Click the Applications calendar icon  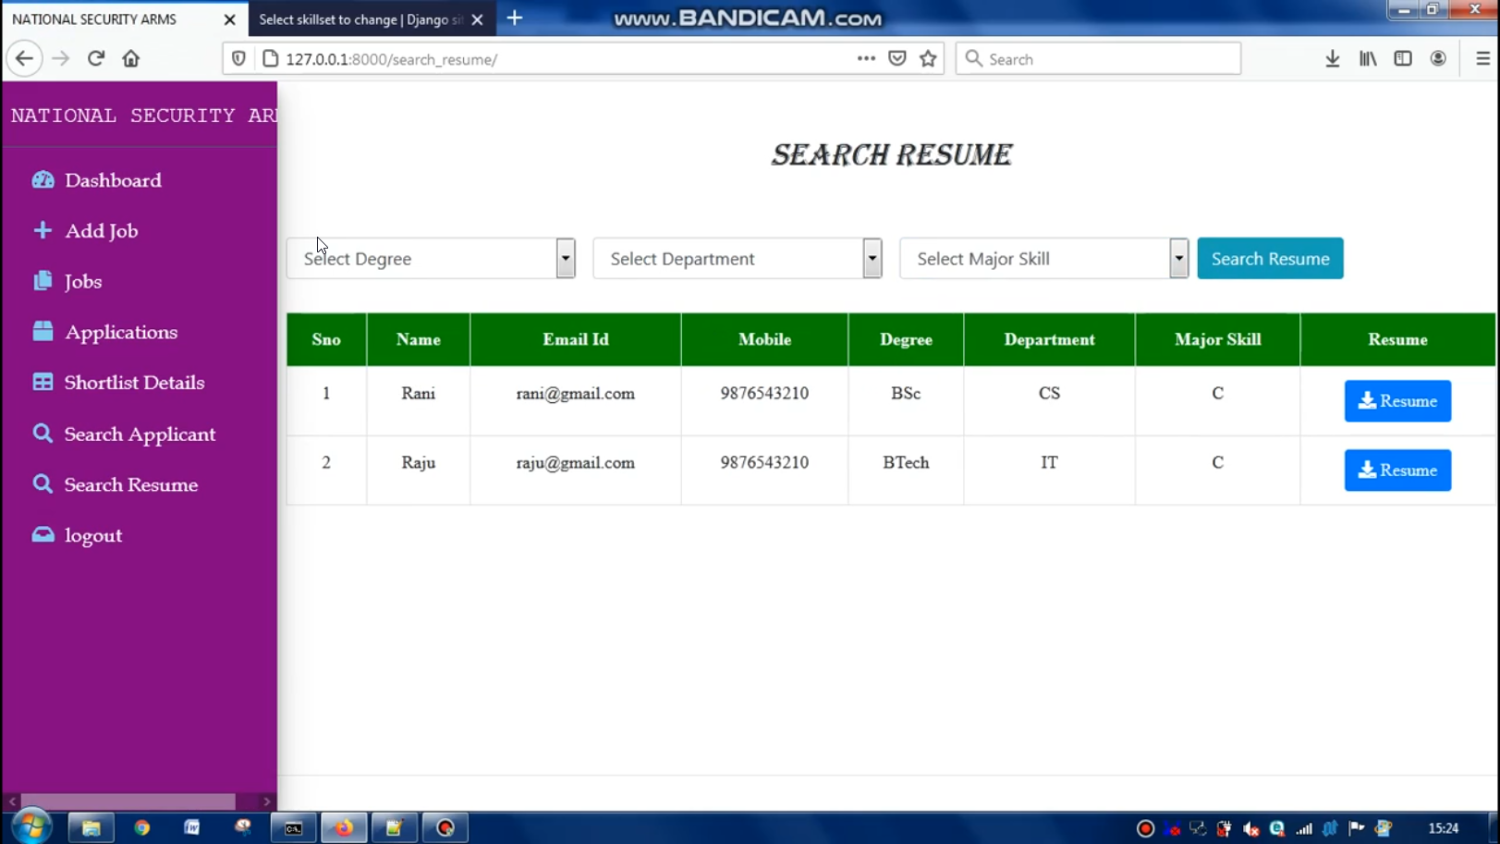43,332
